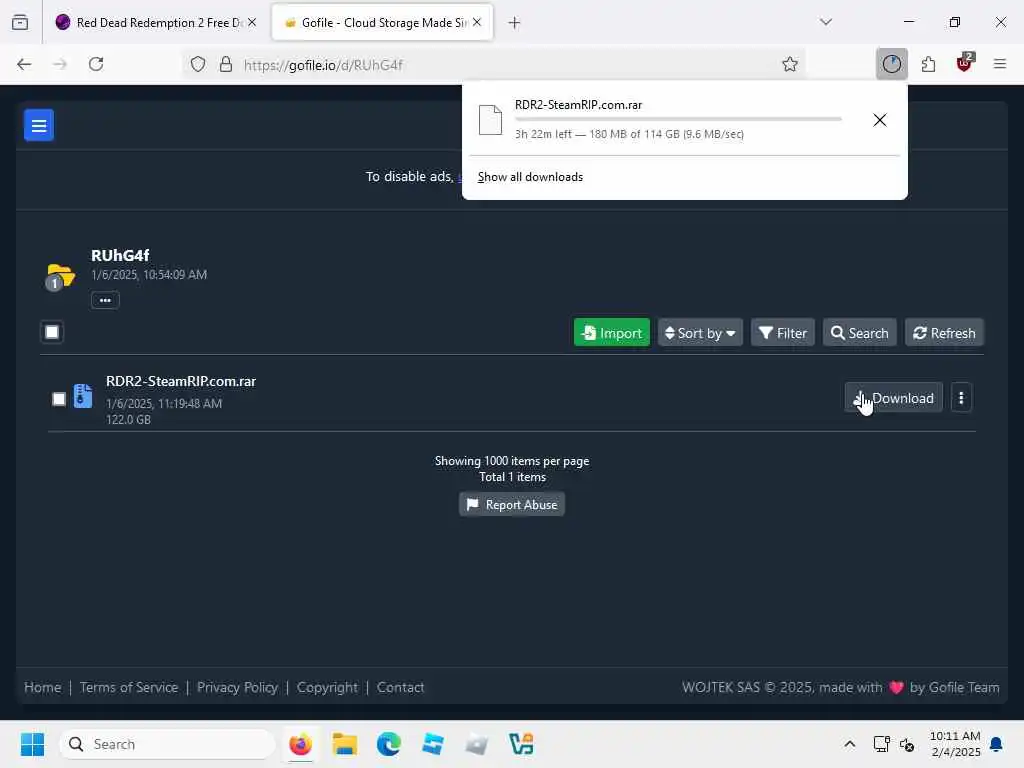This screenshot has width=1024, height=768.
Task: Click the file icon in downloads panel
Action: coord(490,120)
